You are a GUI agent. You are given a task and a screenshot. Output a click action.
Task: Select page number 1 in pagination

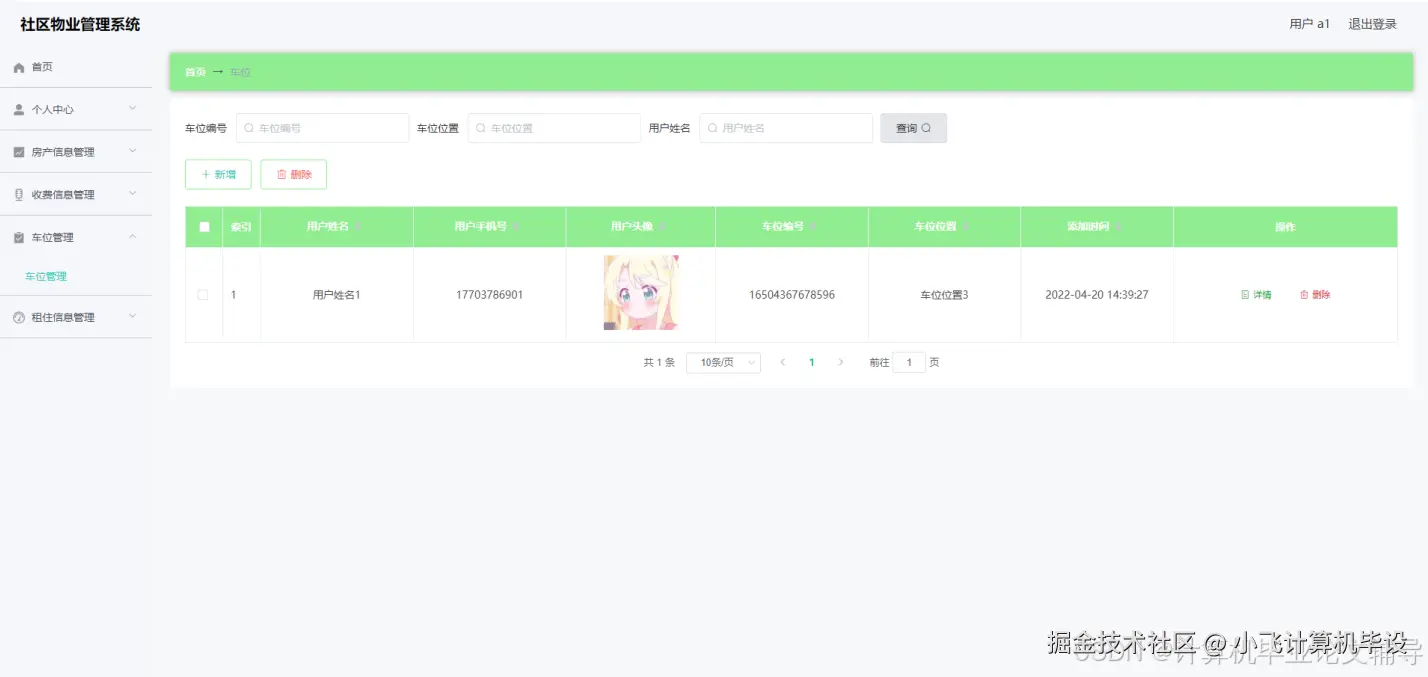(x=812, y=362)
